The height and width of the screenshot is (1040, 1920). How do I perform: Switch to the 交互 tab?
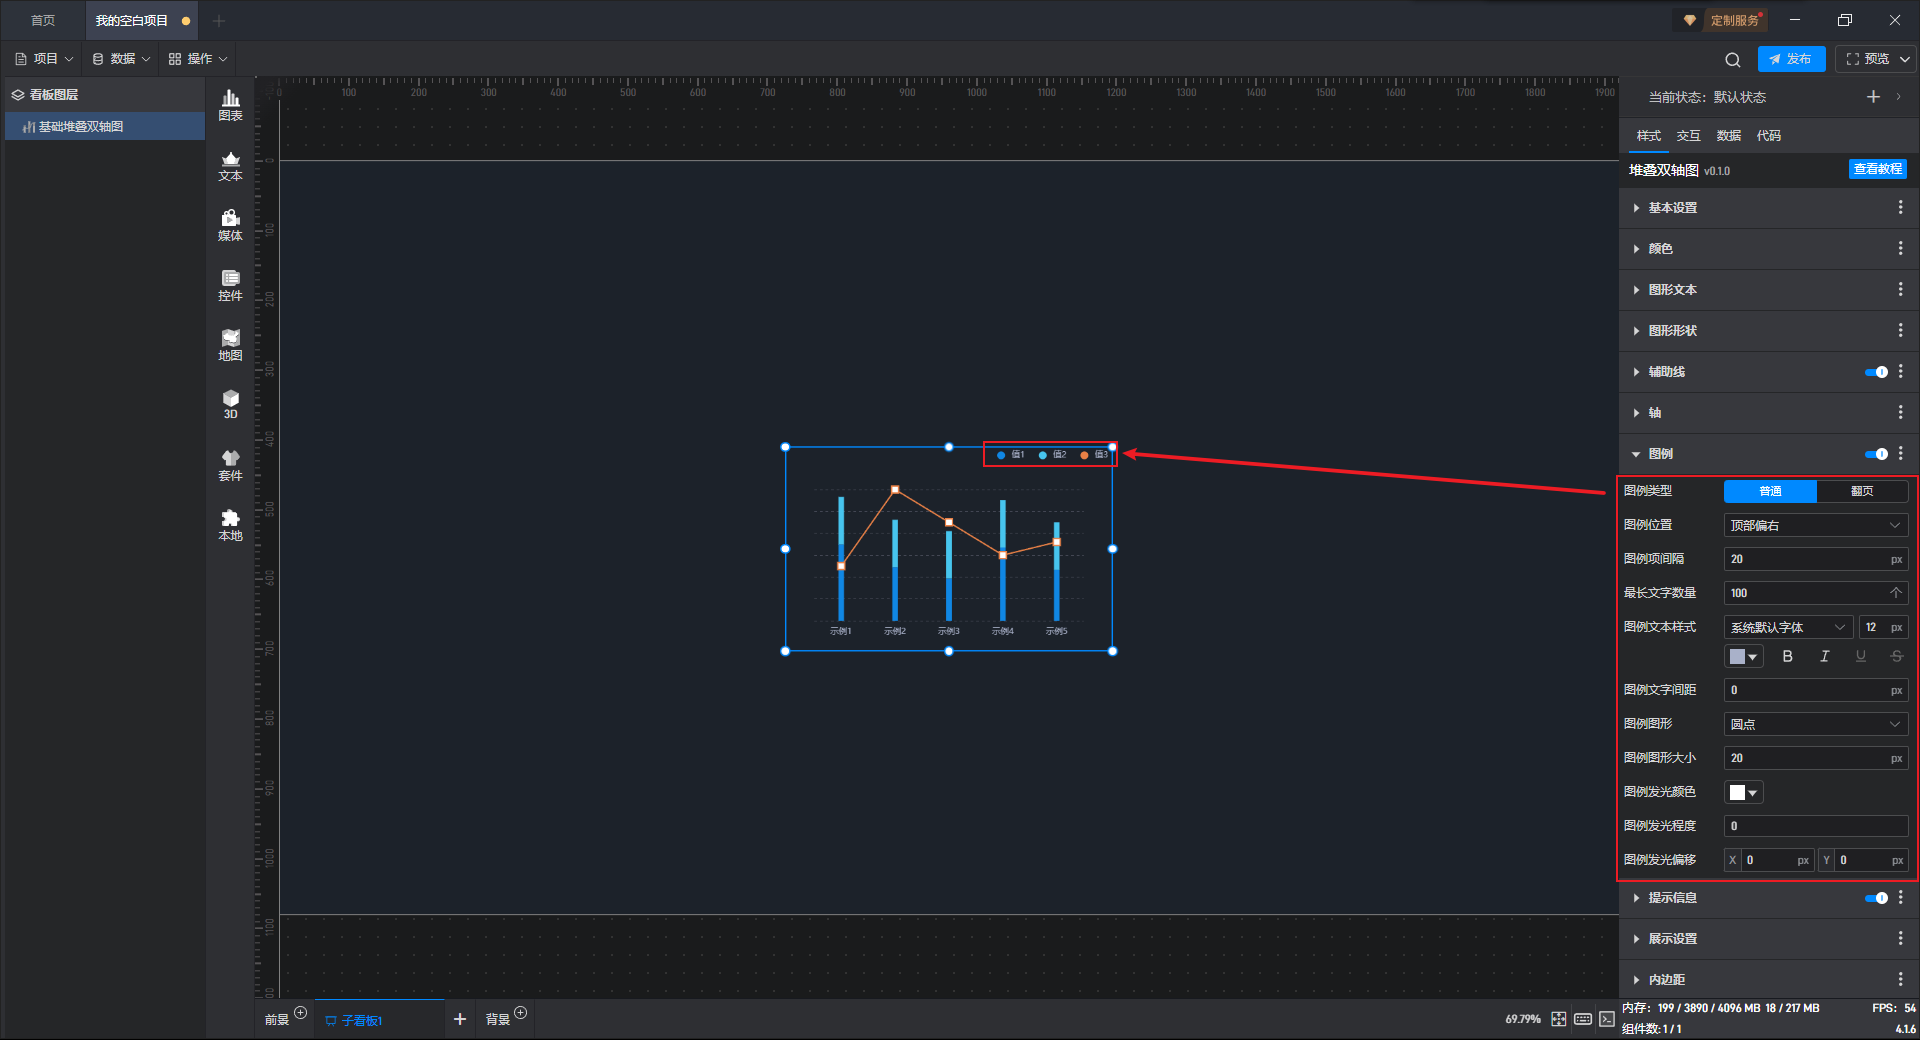(1689, 136)
